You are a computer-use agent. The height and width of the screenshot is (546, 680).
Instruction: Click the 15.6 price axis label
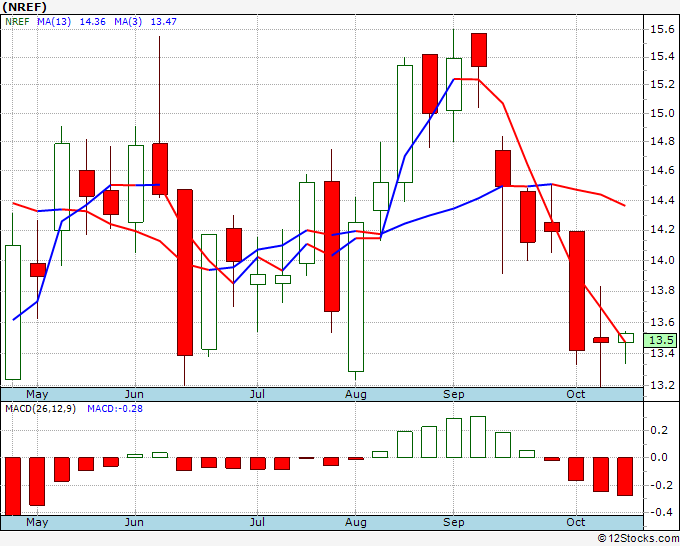(662, 29)
